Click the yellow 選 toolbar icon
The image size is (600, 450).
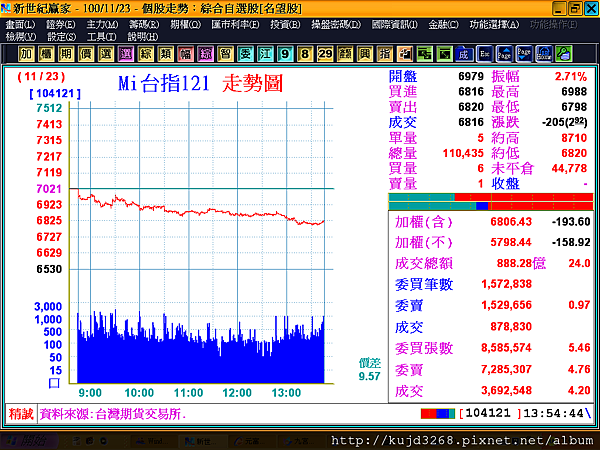coord(106,54)
